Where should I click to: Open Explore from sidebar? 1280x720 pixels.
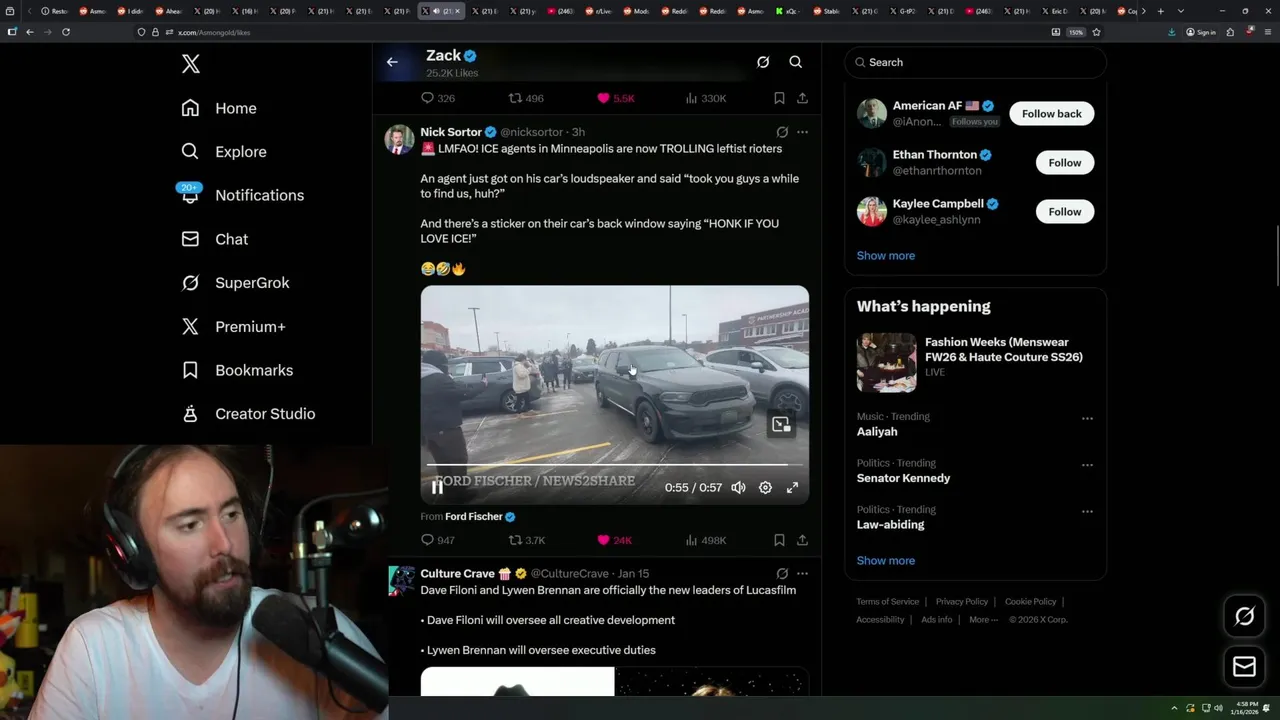(224, 152)
